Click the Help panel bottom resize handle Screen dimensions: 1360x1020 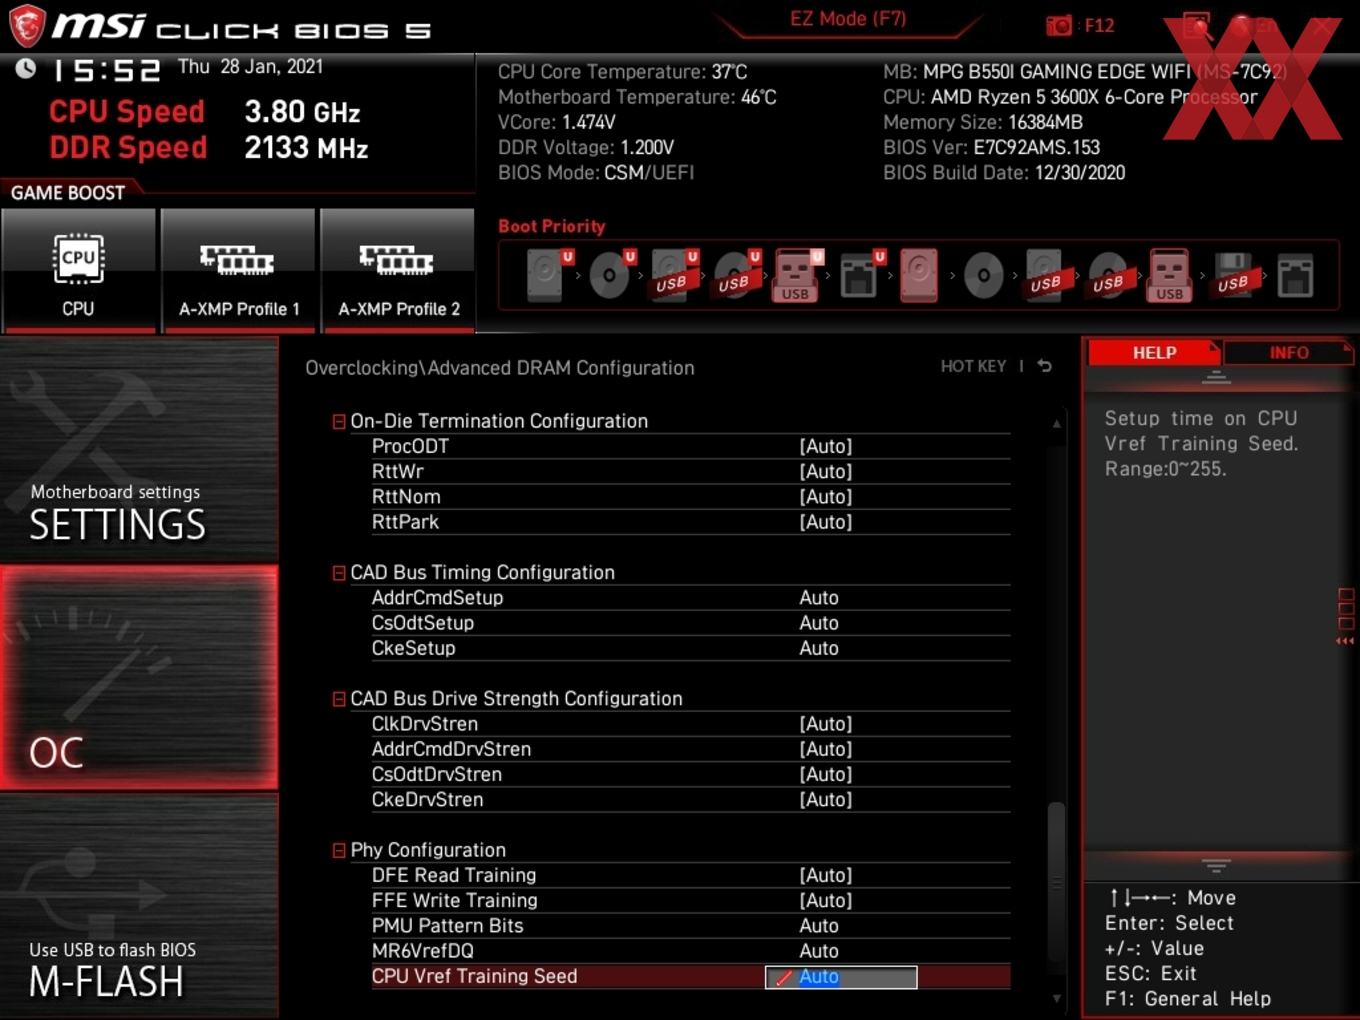pyautogui.click(x=1216, y=865)
